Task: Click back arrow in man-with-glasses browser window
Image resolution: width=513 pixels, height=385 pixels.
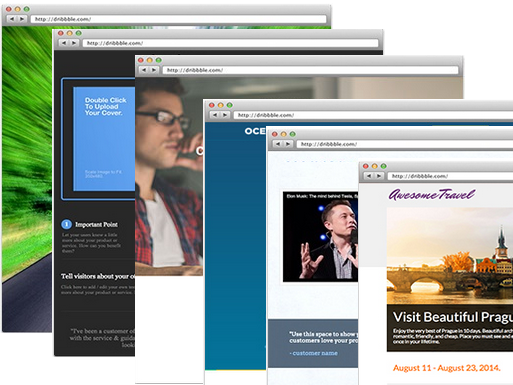Action: click(x=144, y=70)
